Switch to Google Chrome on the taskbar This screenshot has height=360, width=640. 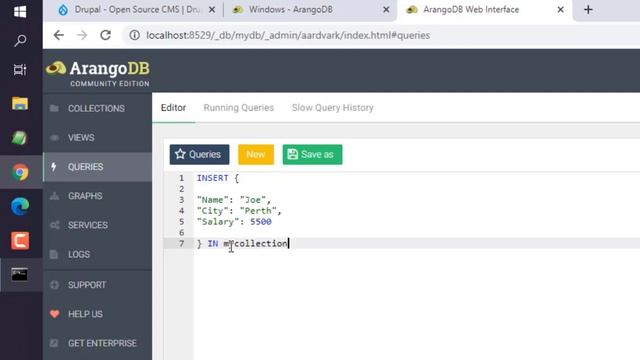click(x=20, y=172)
